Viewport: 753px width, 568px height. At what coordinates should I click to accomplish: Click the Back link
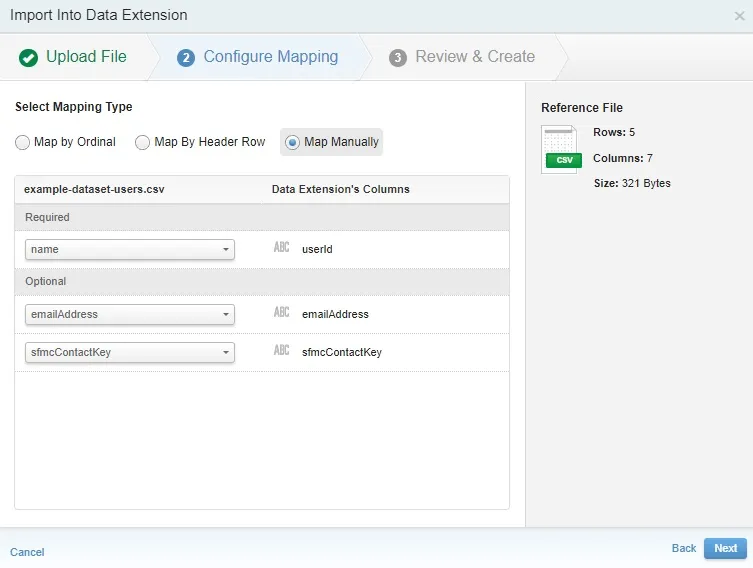pos(684,548)
